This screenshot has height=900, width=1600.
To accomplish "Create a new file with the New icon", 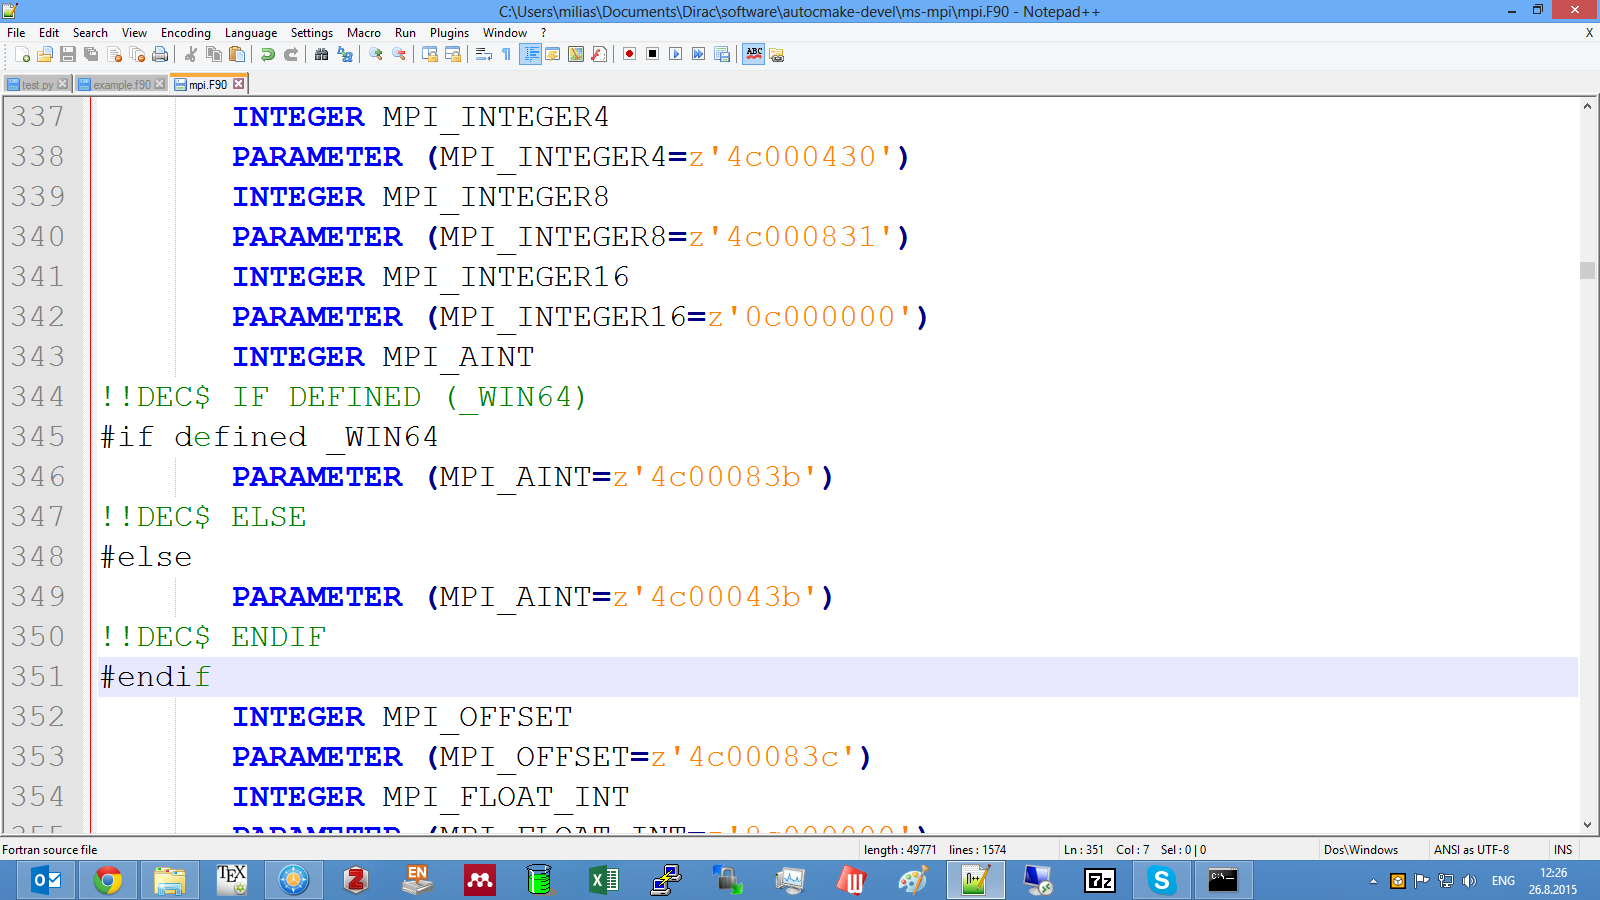I will pos(22,54).
